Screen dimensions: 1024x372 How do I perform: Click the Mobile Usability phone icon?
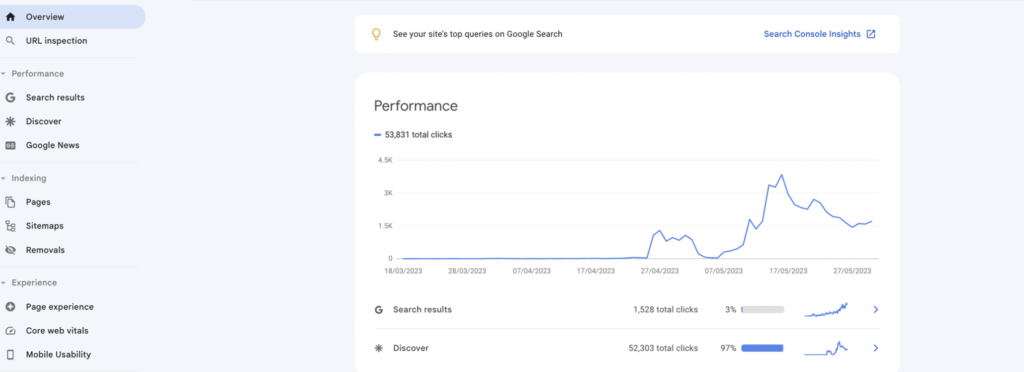pyautogui.click(x=10, y=354)
